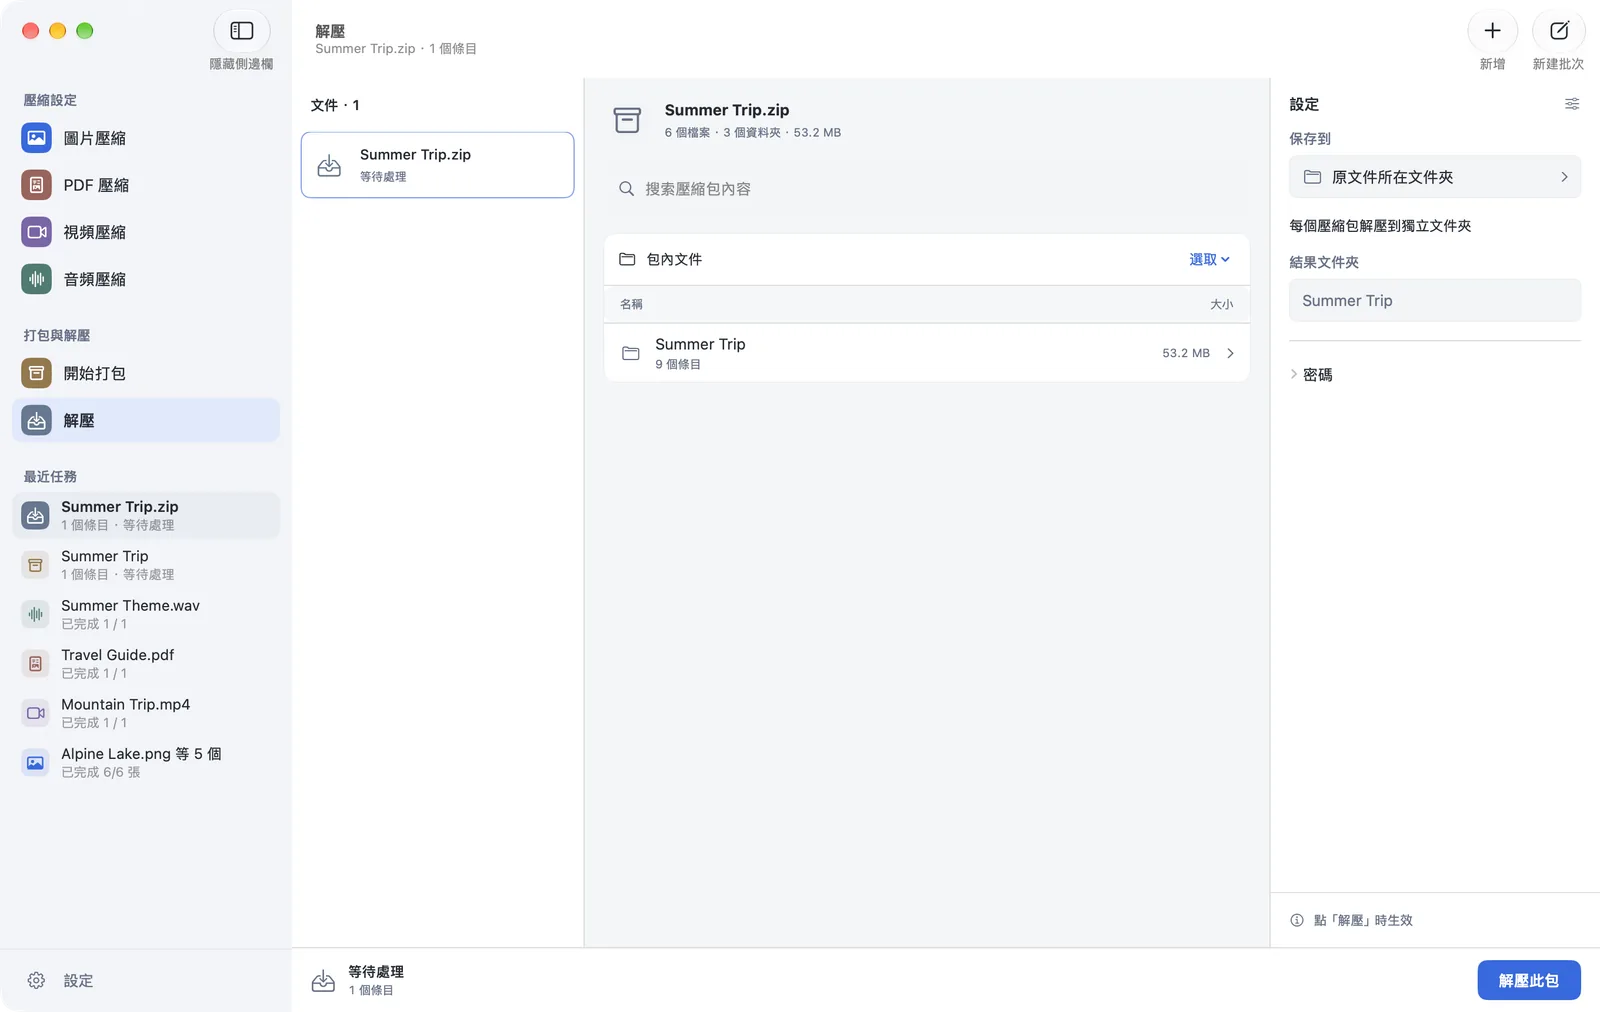Screen dimensions: 1600x1012
Task: Click the Summer Trip.zip file card in 文件 list
Action: point(438,165)
